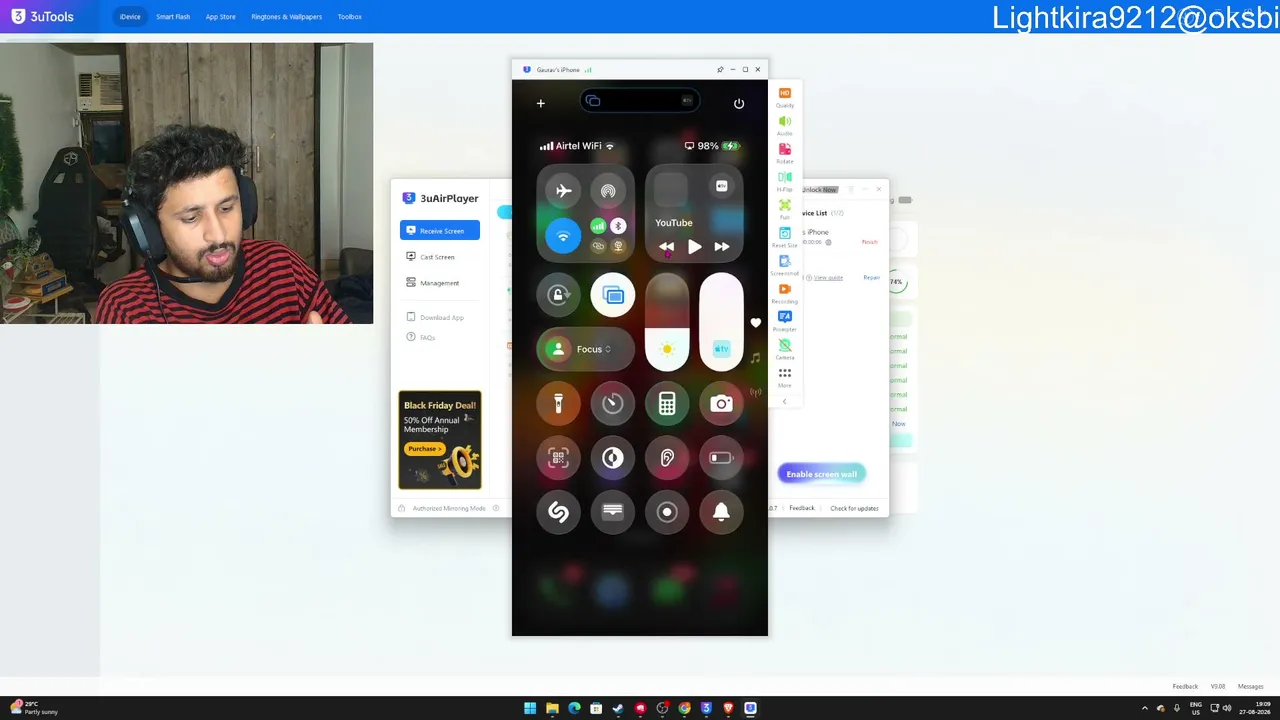Click the Reset Size icon
1280x720 pixels.
point(785,237)
